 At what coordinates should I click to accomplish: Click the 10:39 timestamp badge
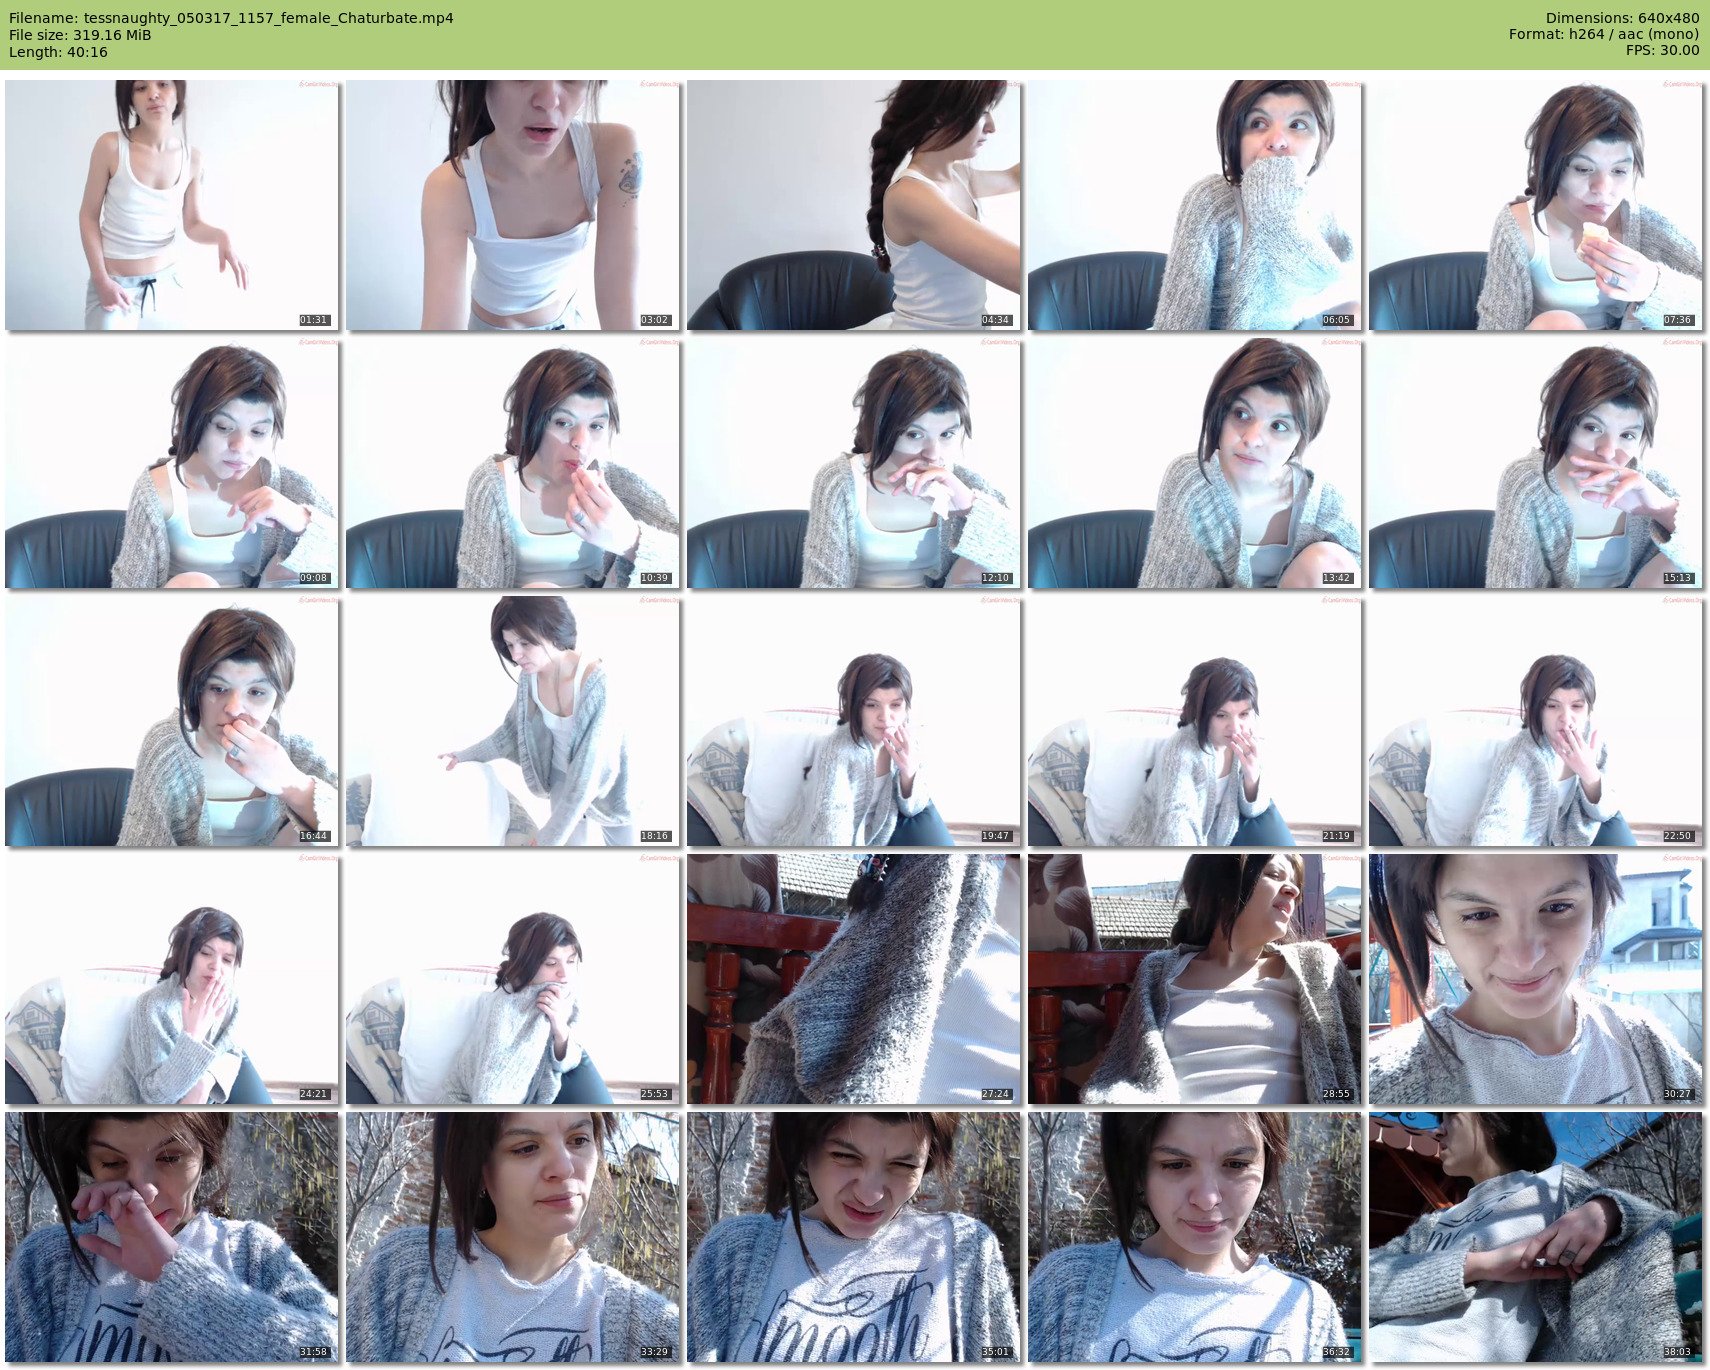[x=655, y=578]
